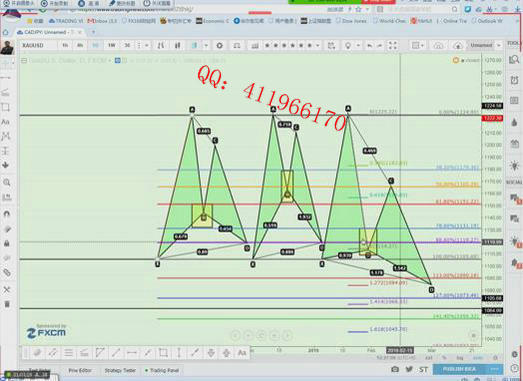
Task: Toggle lock all drawings padlock
Action: coord(6,244)
